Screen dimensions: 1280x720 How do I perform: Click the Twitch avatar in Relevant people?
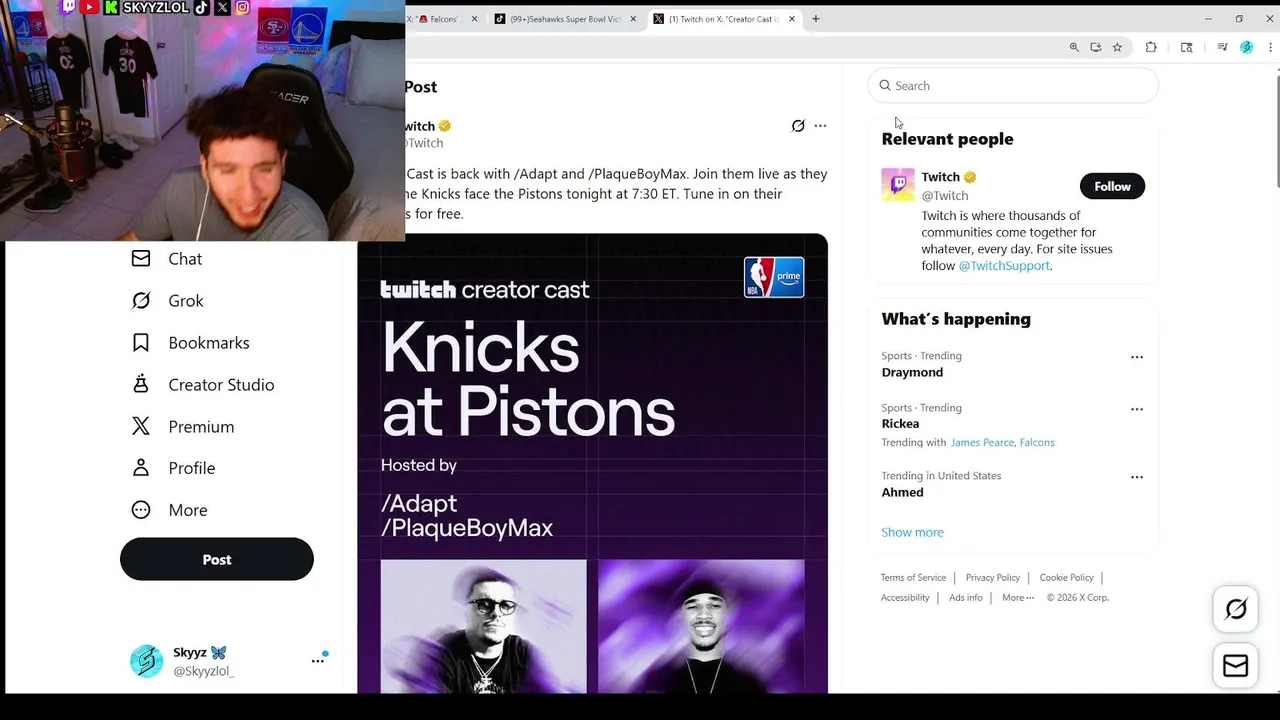898,185
